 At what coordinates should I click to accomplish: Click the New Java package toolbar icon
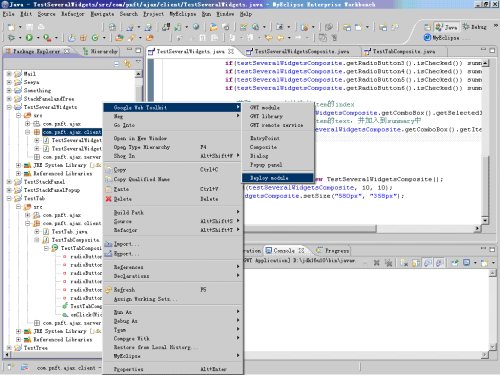(83, 38)
